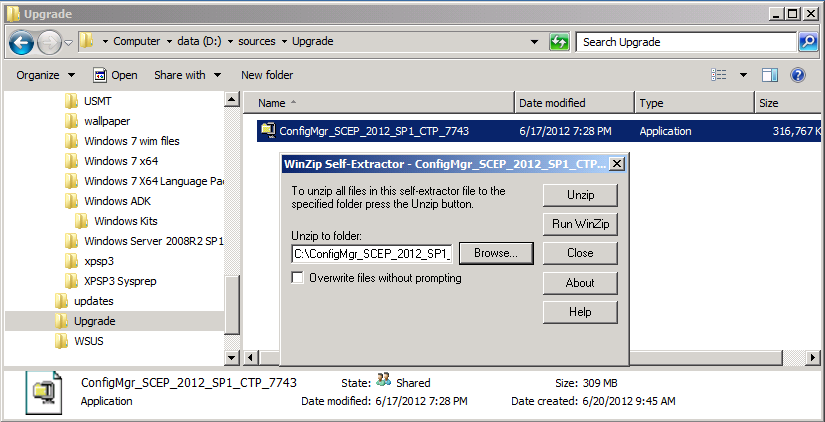Click the Change your view icon

coord(719,75)
